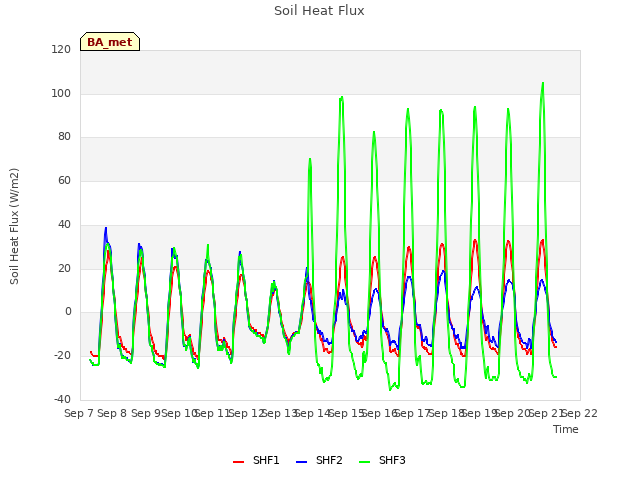The height and width of the screenshot is (480, 640).
Task: Click the SHF3 peak near Sep 15
Action: point(342,97)
